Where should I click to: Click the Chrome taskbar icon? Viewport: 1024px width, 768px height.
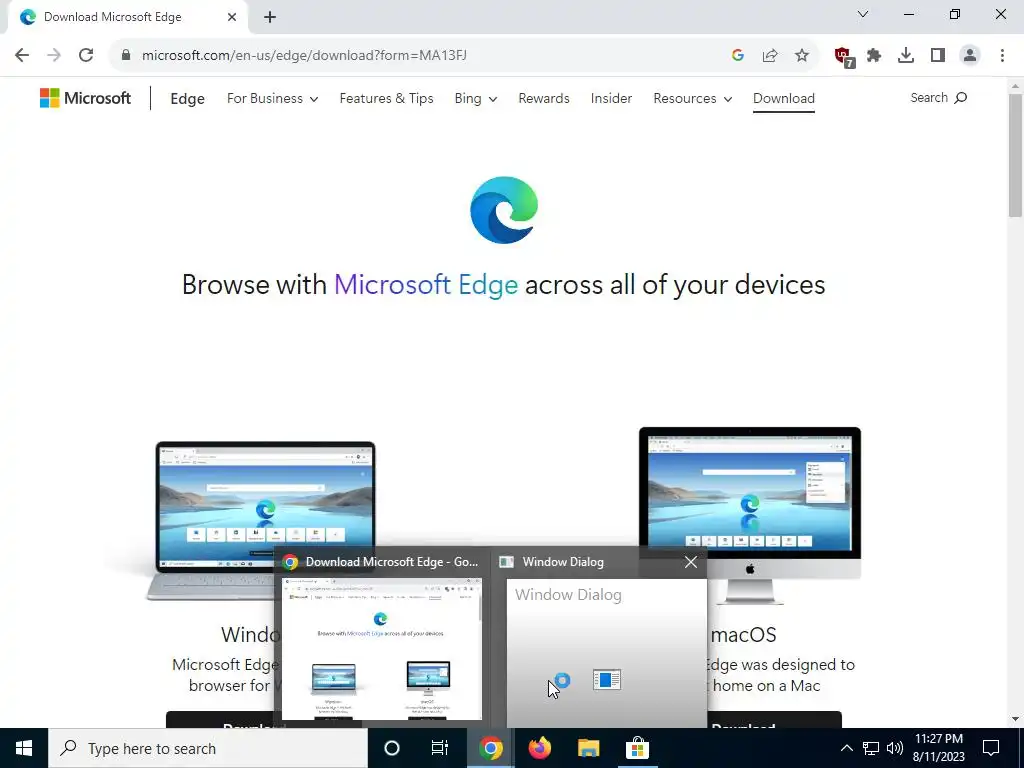(x=490, y=748)
